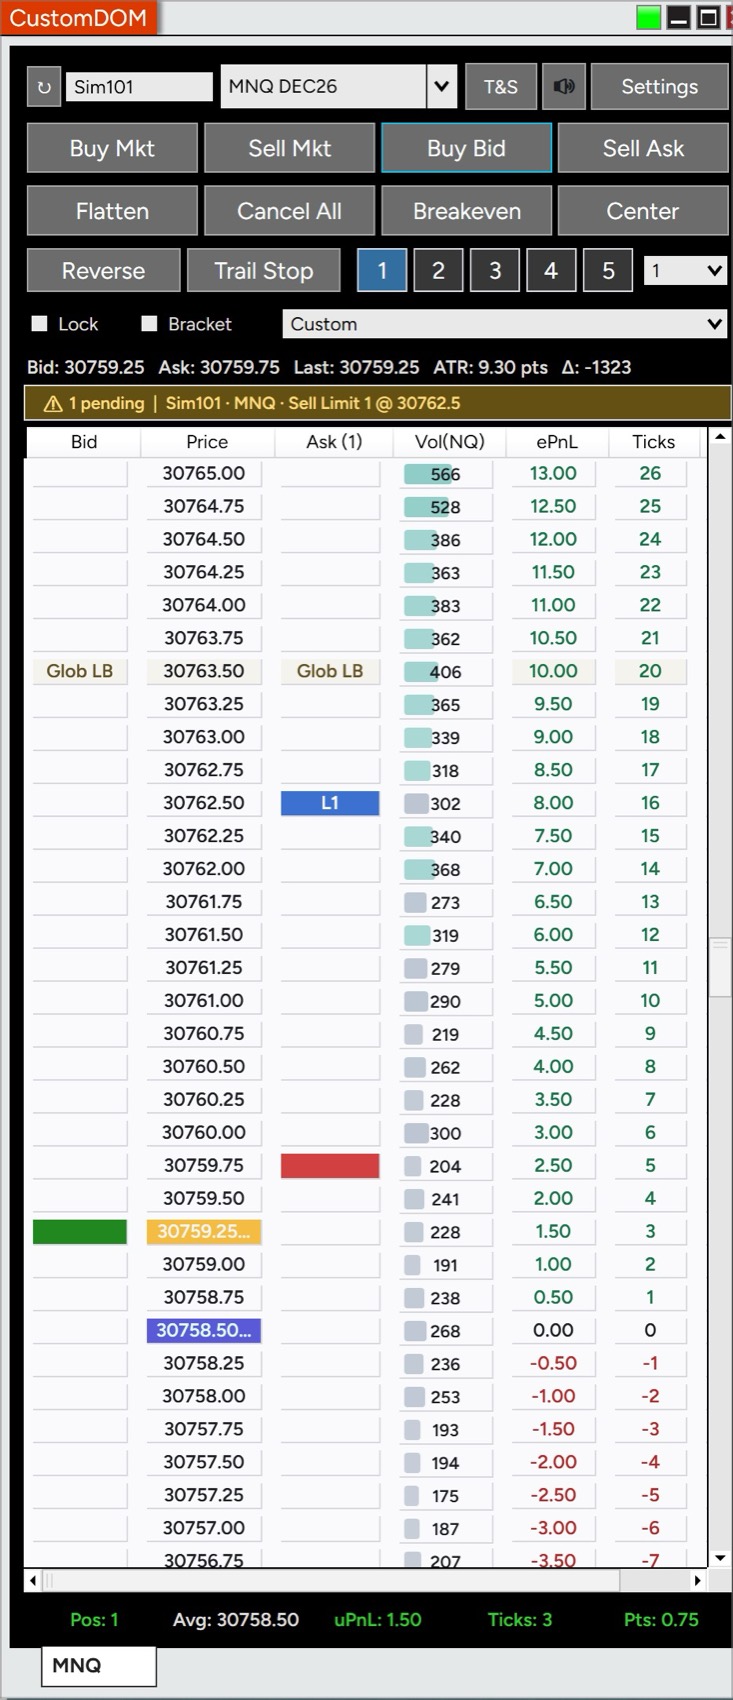Click price 30760.00 in the ladder
The height and width of the screenshot is (1700, 733).
click(204, 1133)
